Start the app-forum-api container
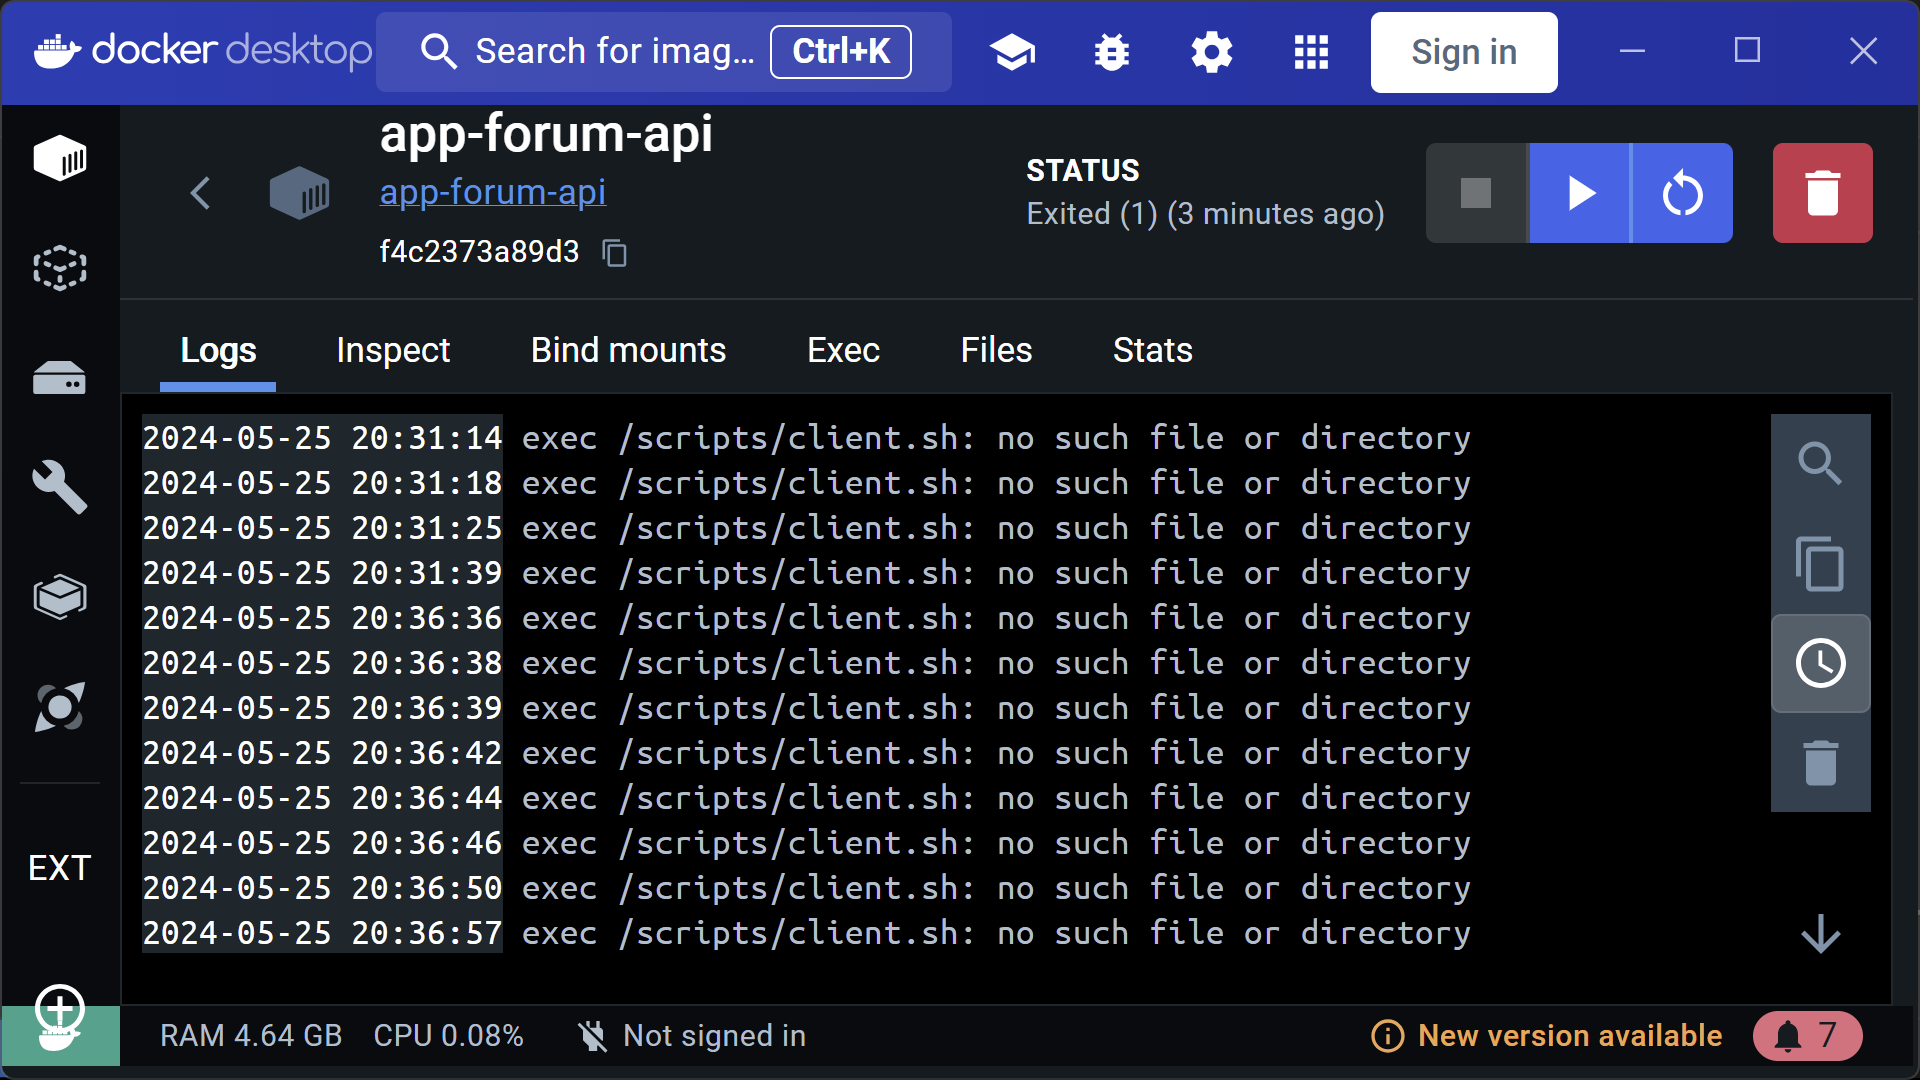The width and height of the screenshot is (1920, 1080). pos(1580,193)
